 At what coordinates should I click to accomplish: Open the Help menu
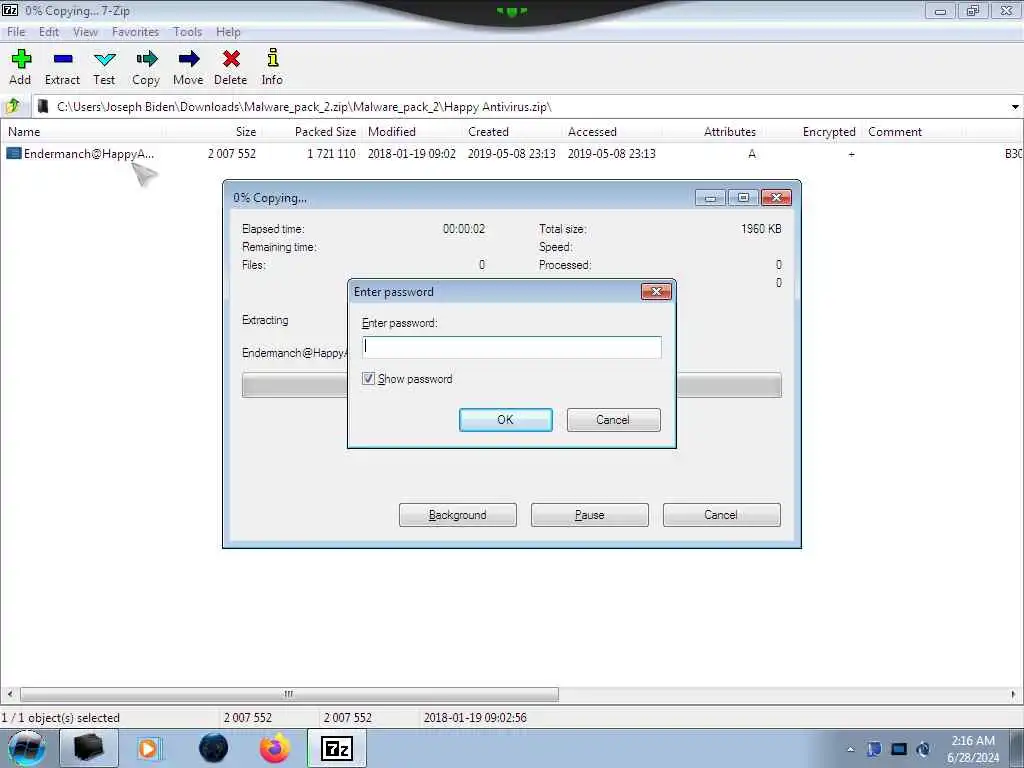tap(228, 32)
